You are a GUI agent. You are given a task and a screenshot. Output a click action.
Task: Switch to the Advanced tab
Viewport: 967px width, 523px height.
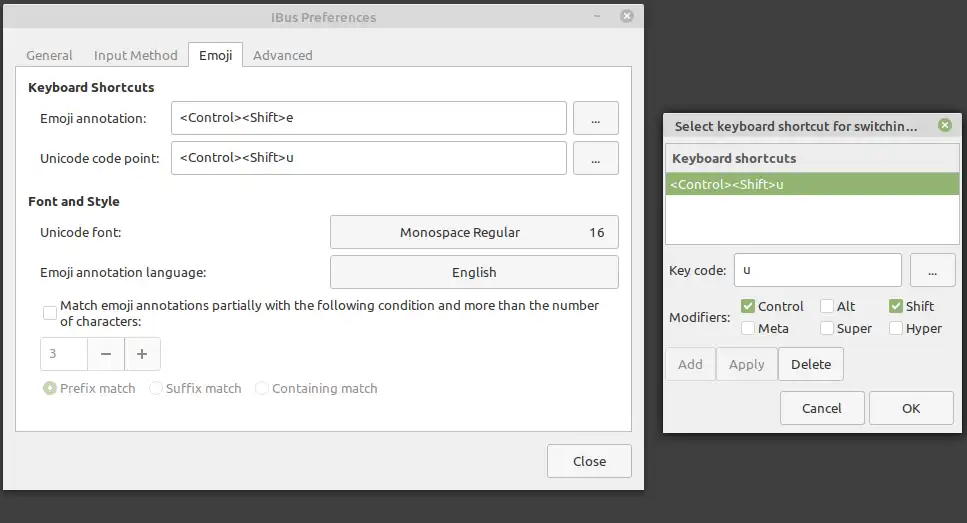282,55
